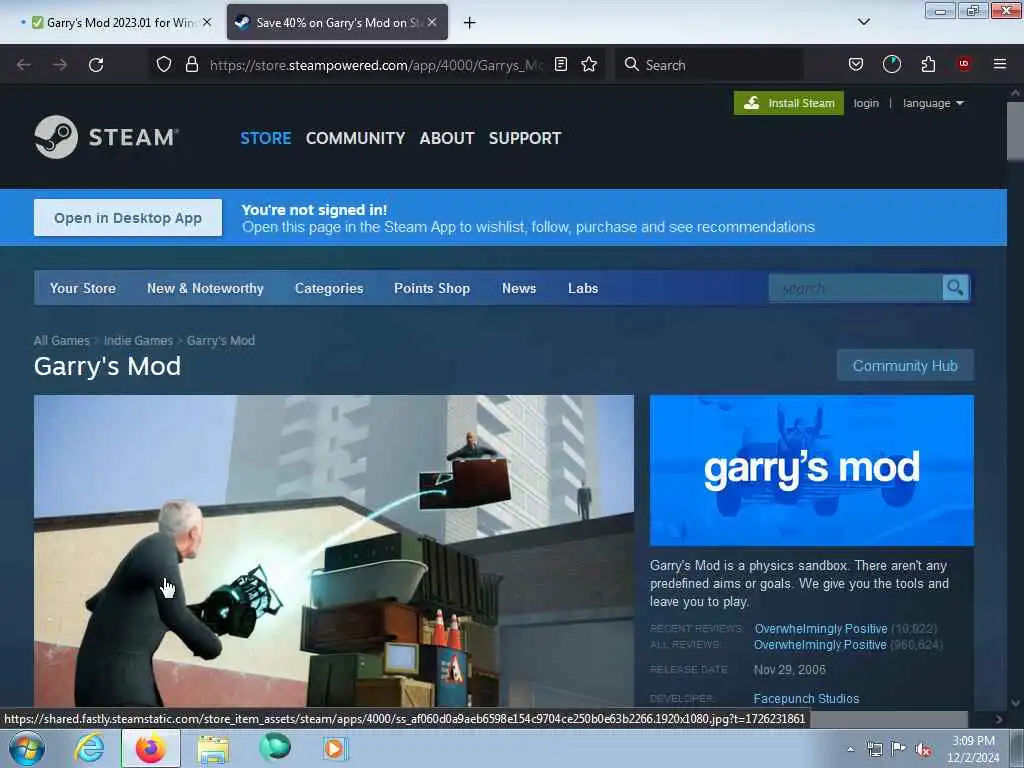Select the Save 40% on Garry's Mod tab
1024x768 pixels.
coord(337,22)
